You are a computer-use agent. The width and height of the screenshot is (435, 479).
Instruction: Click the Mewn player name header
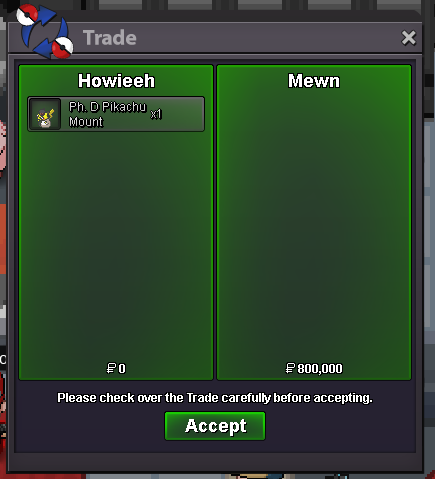(x=314, y=81)
